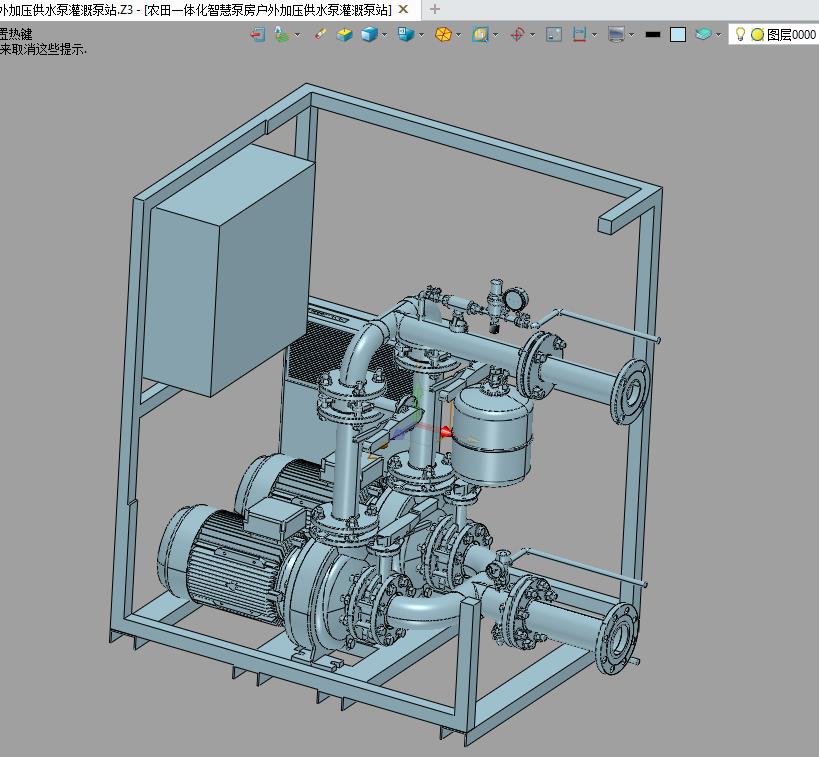Click the light blue face color swatch
Viewport: 819px width, 757px height.
point(678,34)
